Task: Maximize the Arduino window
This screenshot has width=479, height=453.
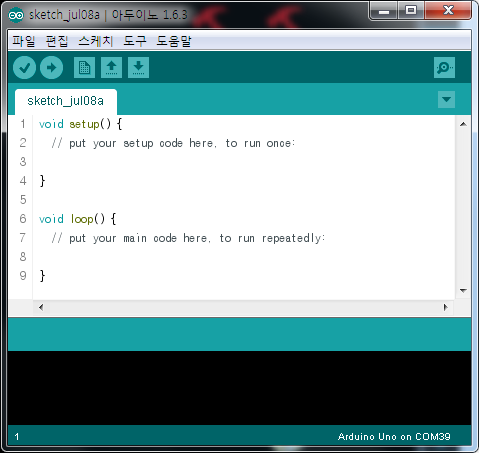Action: pyautogui.click(x=411, y=11)
